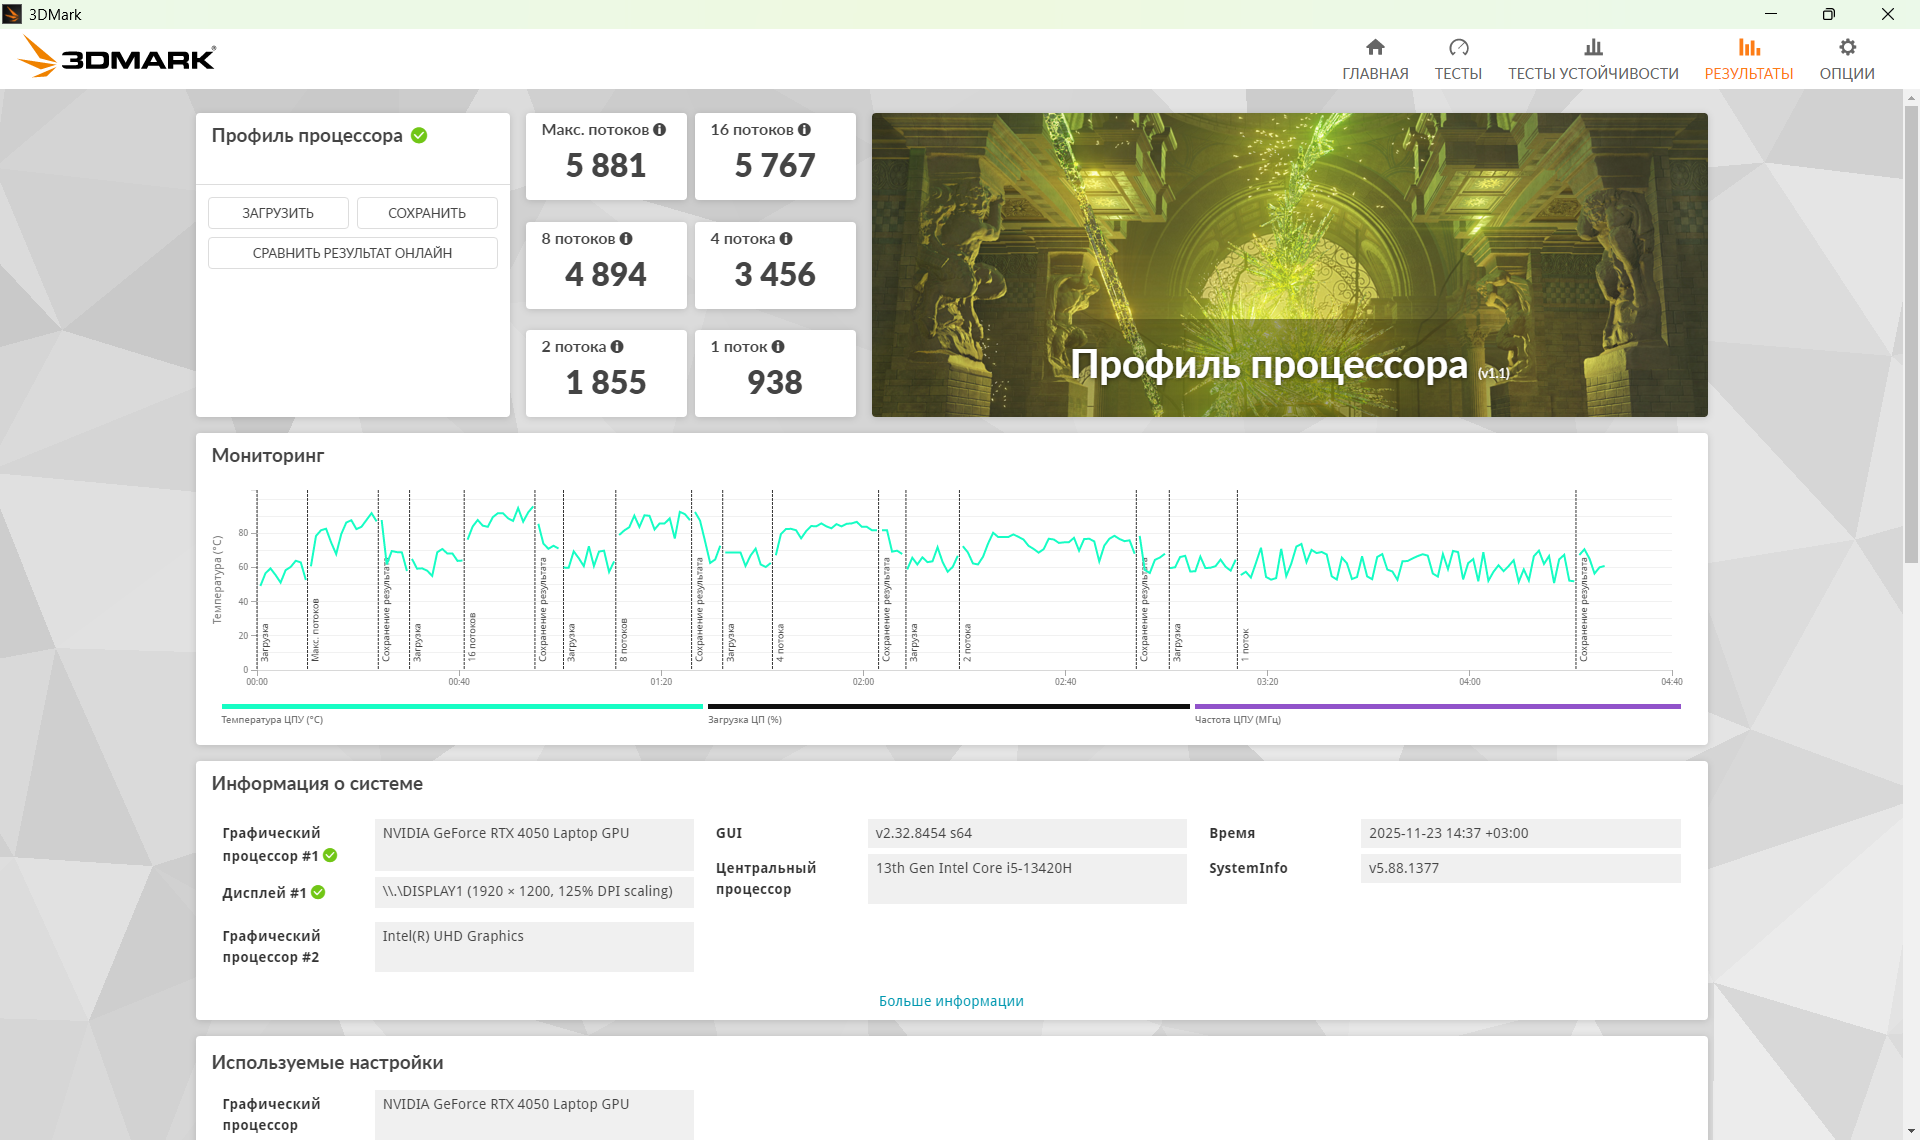This screenshot has width=1920, height=1140.
Task: Open ТЕСТЫ УСТОЙЧИВОСТИ tab
Action: tap(1593, 60)
